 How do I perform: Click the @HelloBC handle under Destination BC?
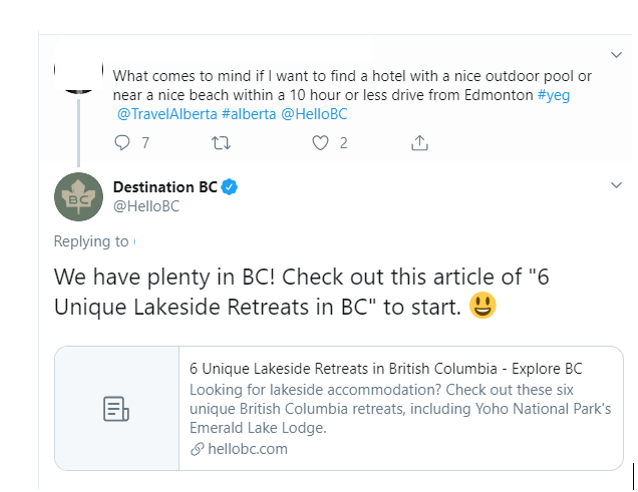(x=145, y=207)
